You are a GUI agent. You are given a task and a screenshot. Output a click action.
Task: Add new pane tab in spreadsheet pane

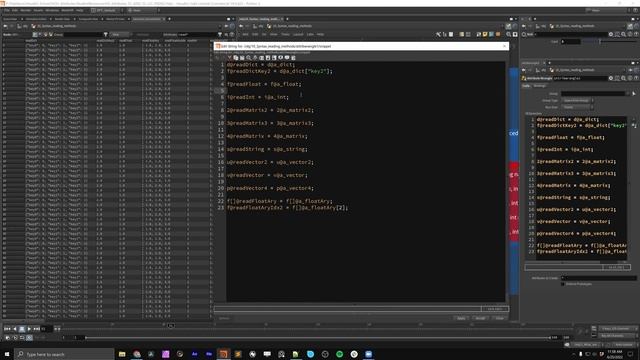(x=169, y=19)
